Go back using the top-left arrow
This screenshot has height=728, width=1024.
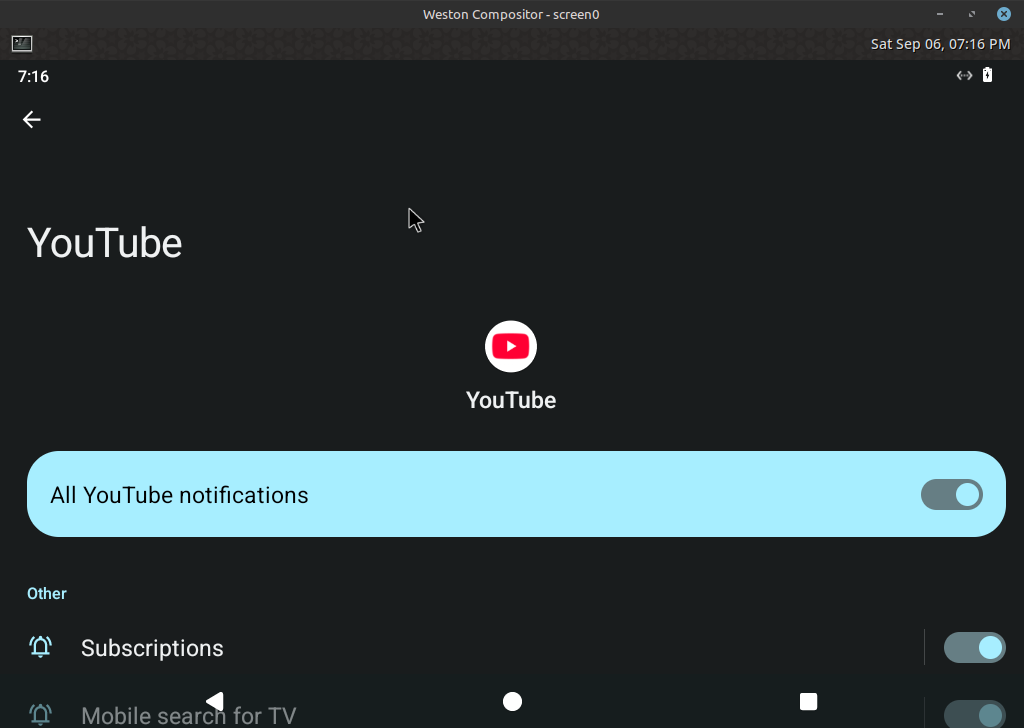(32, 120)
